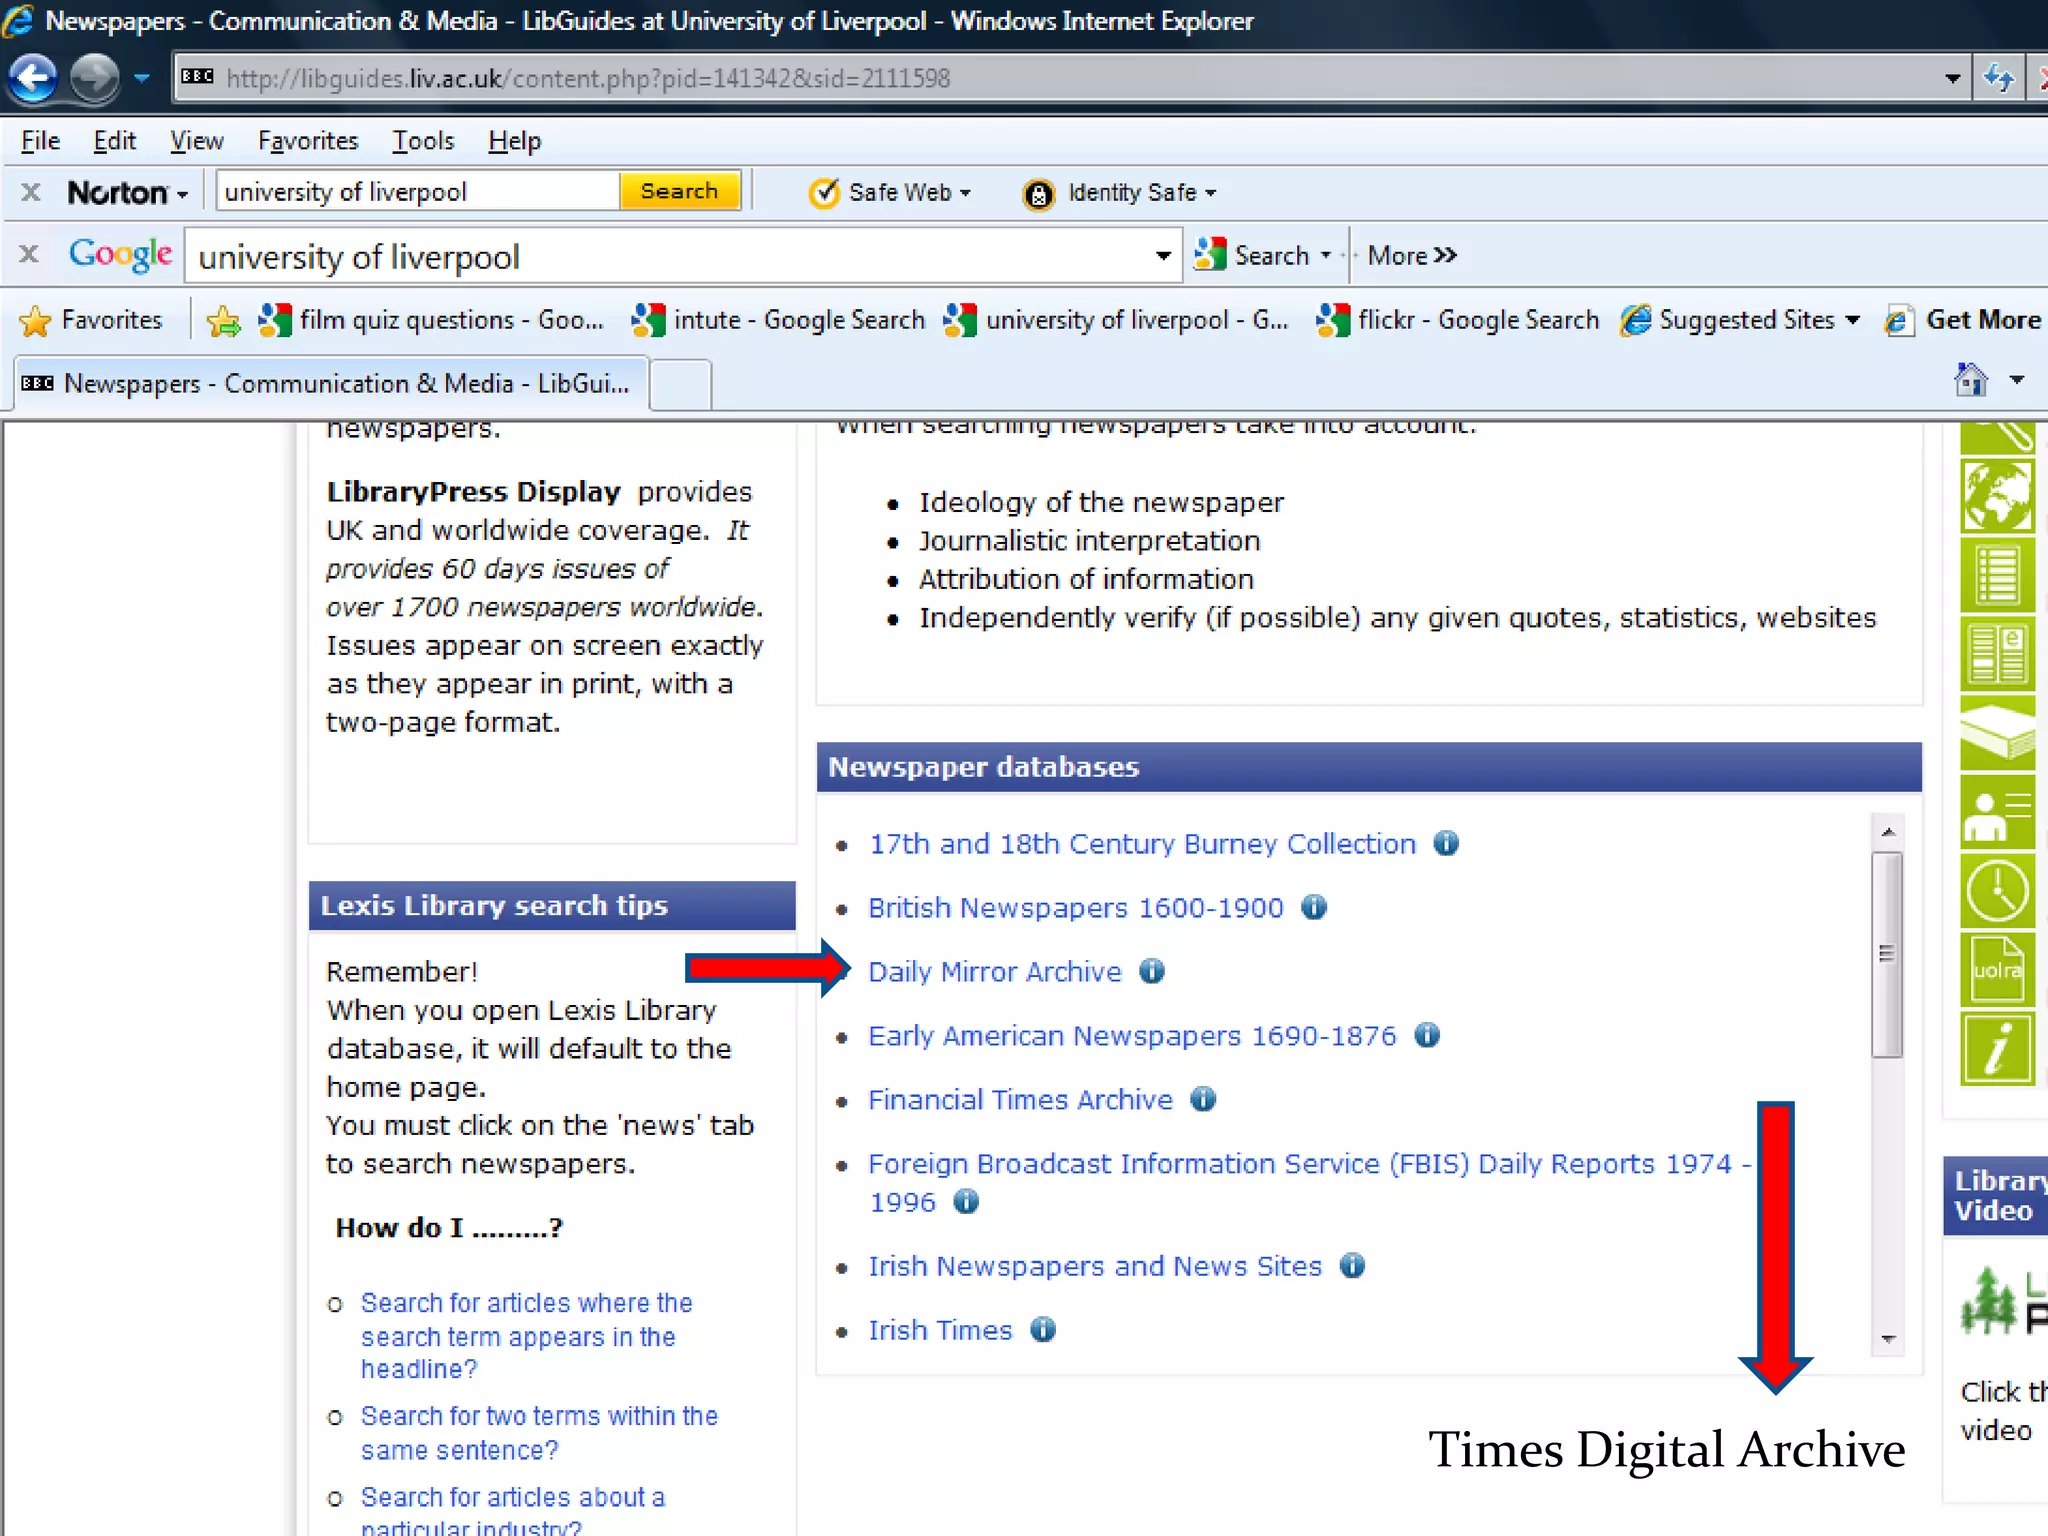The height and width of the screenshot is (1536, 2048).
Task: Click the person contact sidebar icon
Action: click(1997, 812)
